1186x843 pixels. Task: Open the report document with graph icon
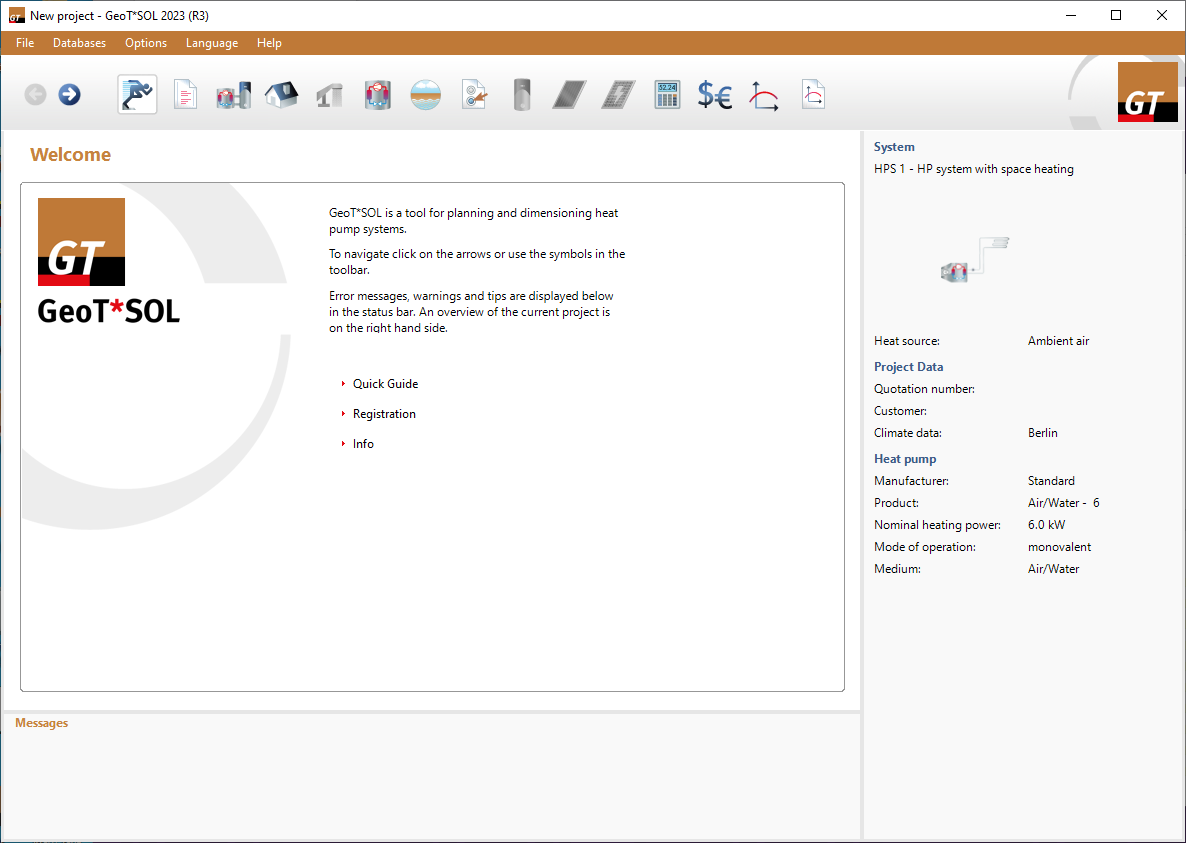click(x=813, y=95)
